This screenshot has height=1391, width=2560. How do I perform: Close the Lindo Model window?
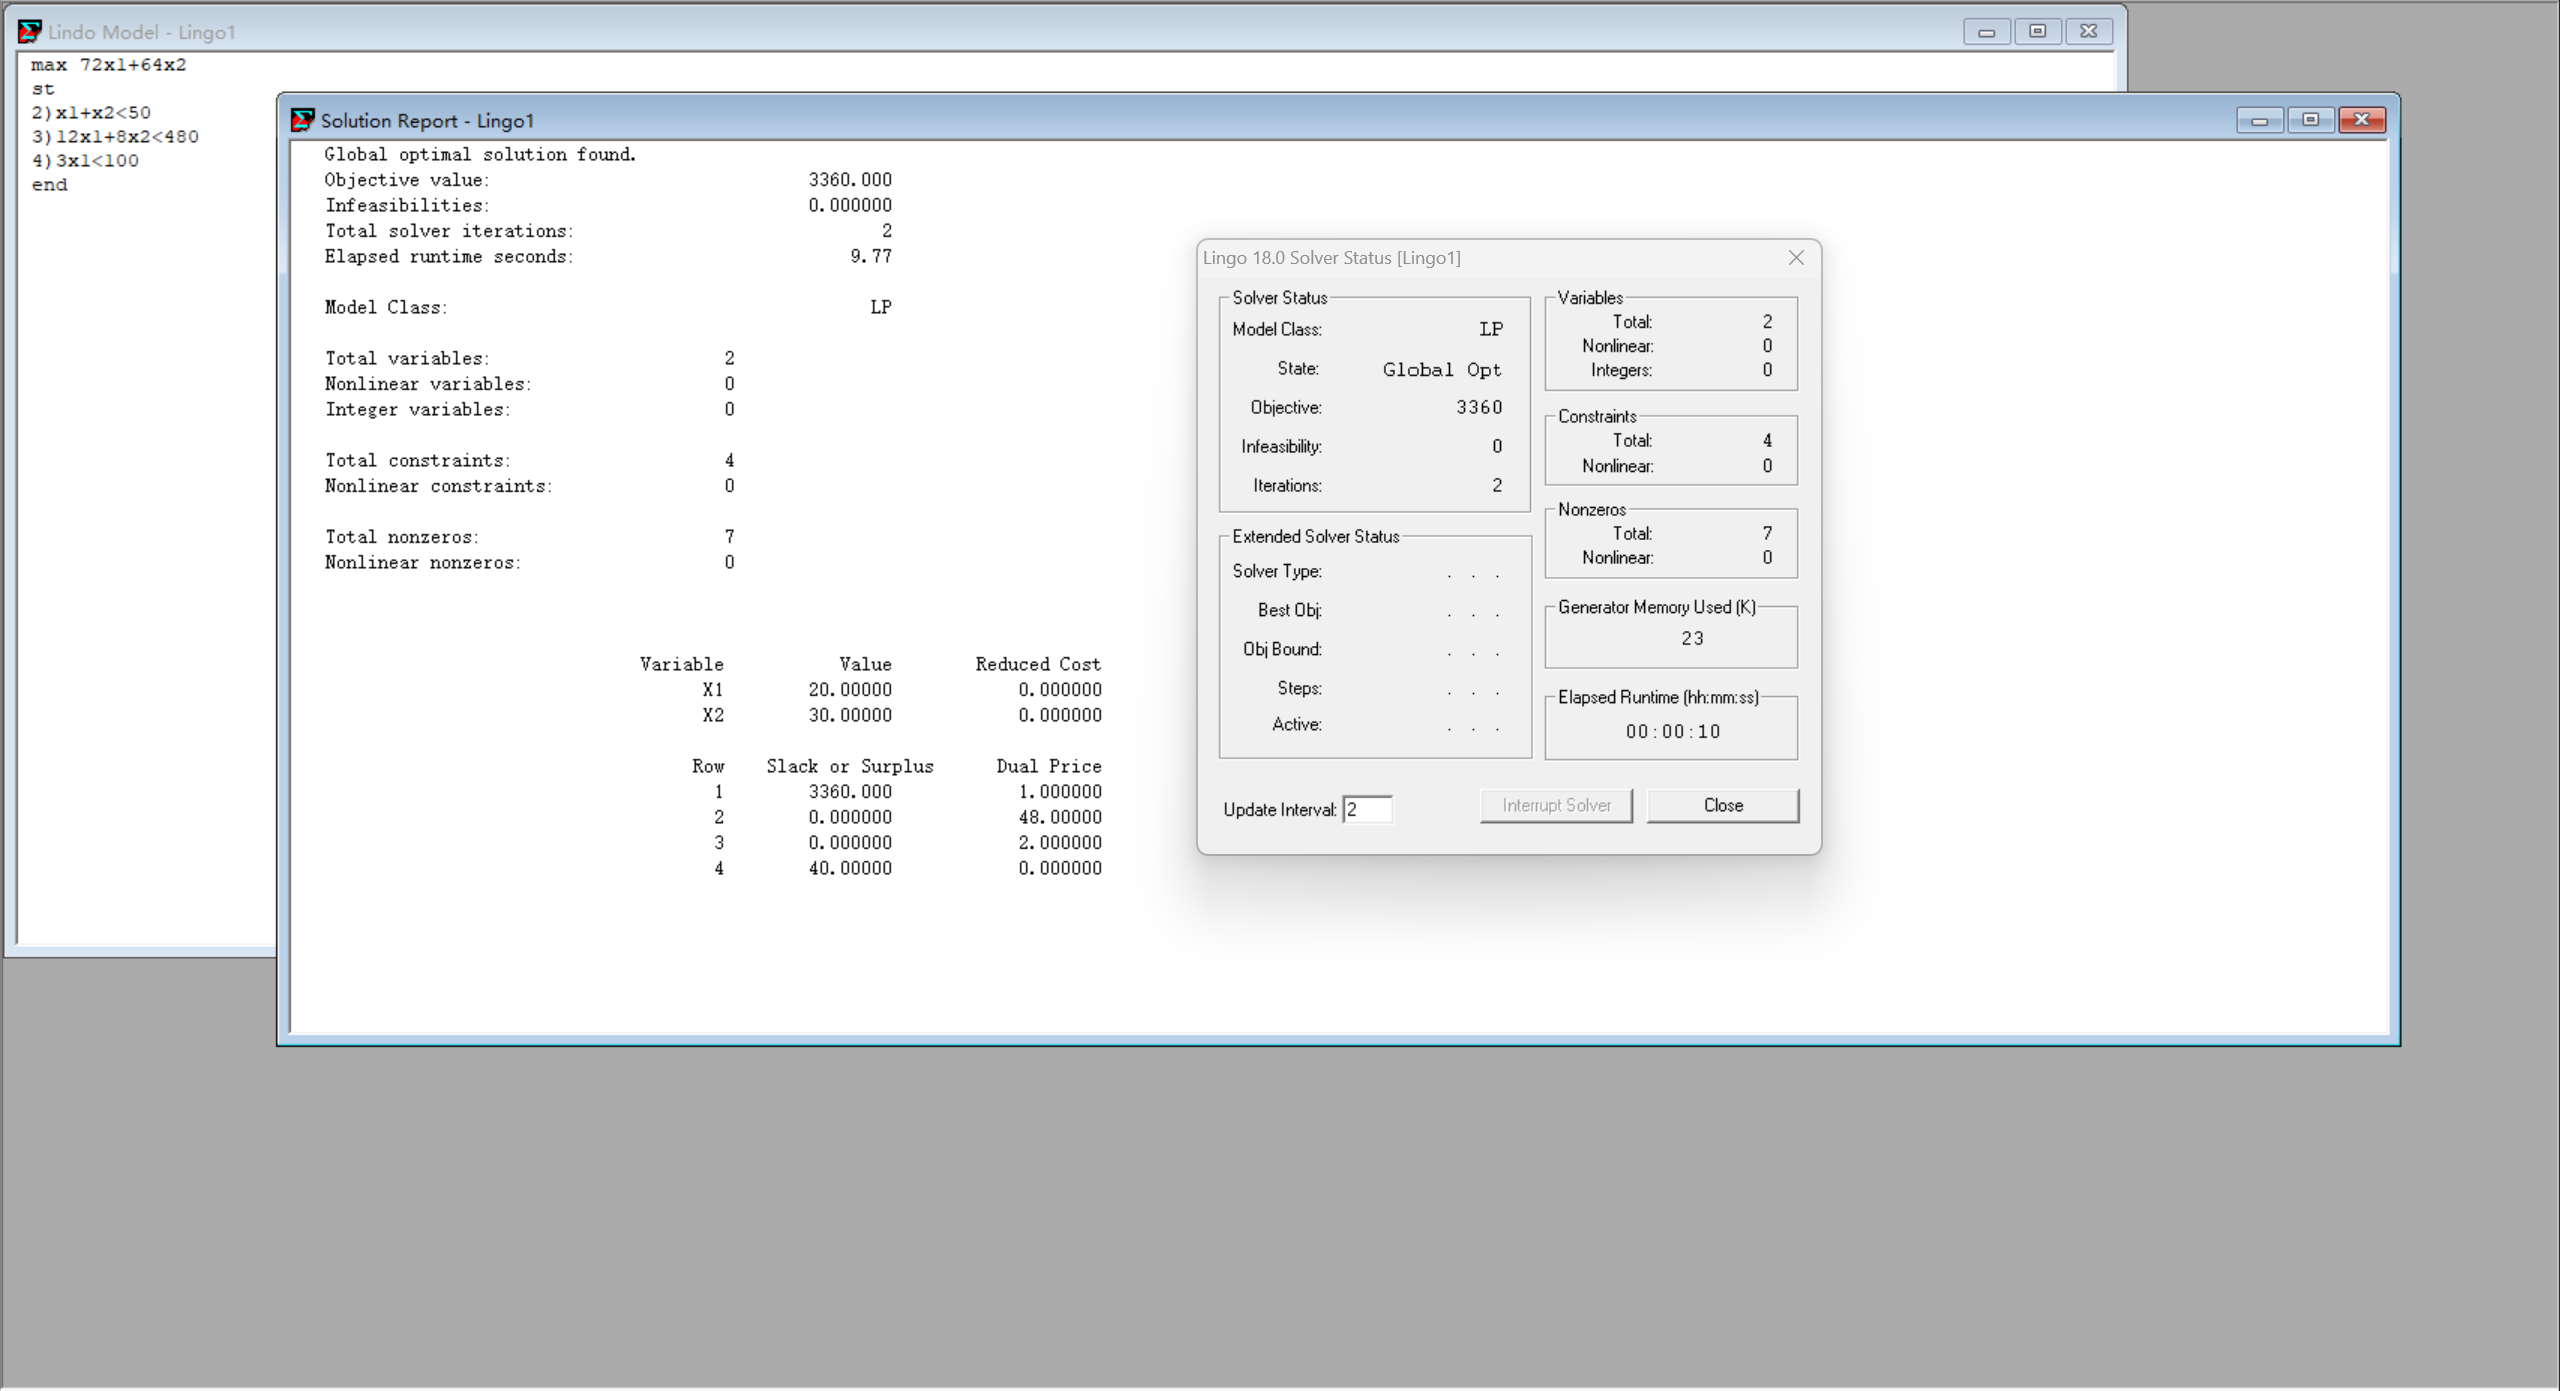click(x=2088, y=32)
